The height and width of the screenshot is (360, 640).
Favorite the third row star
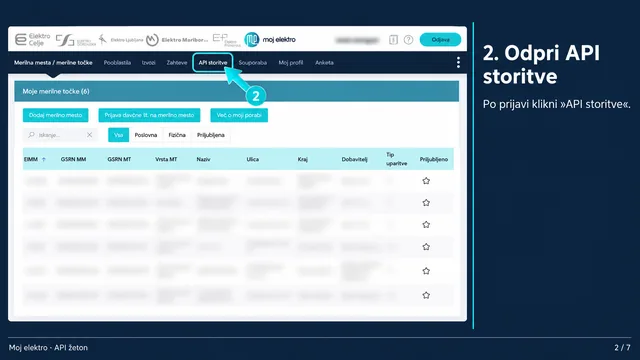click(426, 224)
